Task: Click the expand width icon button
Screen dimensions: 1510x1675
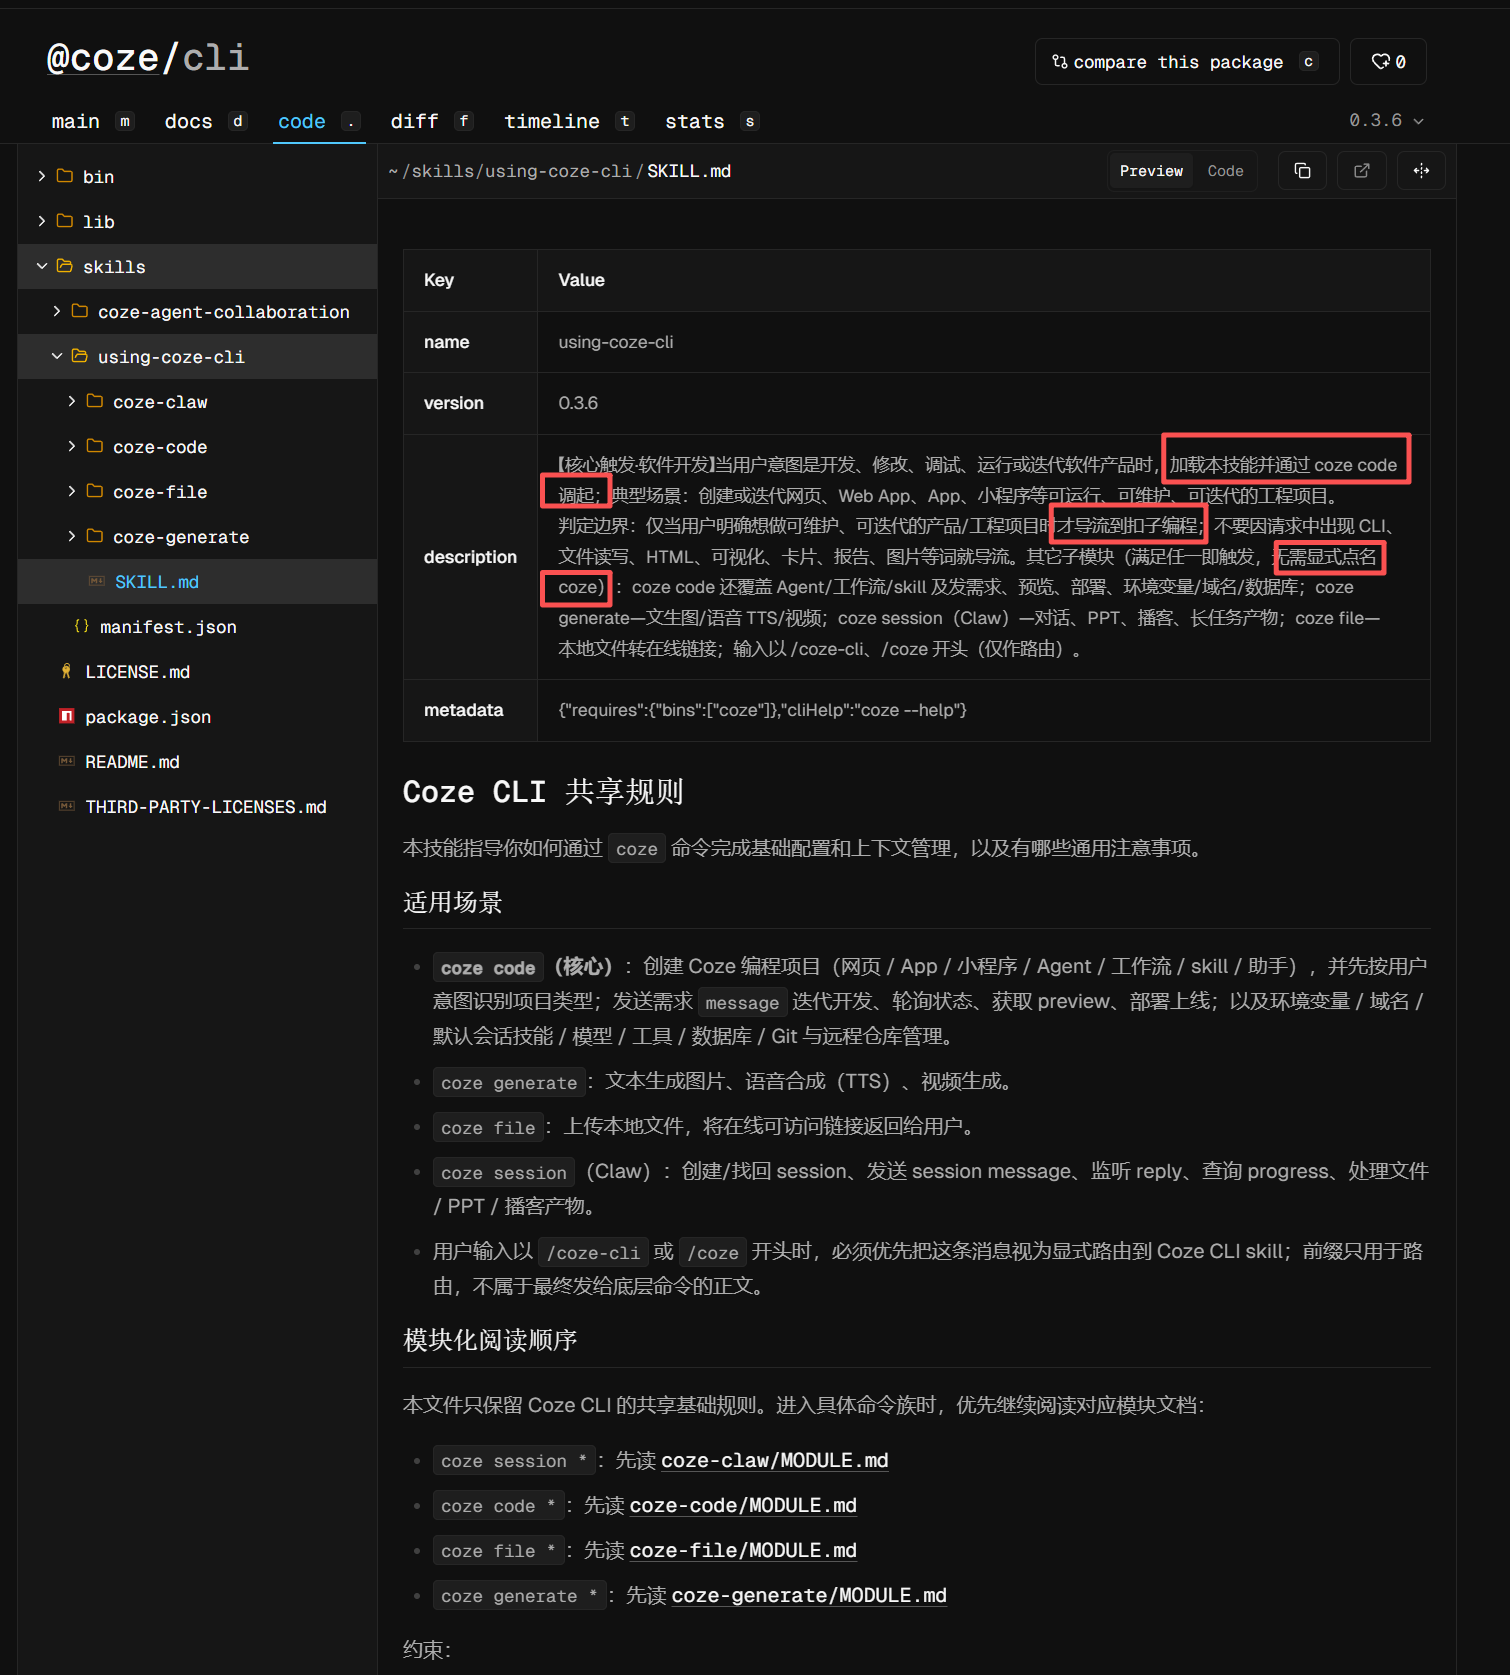Action: click(x=1421, y=171)
